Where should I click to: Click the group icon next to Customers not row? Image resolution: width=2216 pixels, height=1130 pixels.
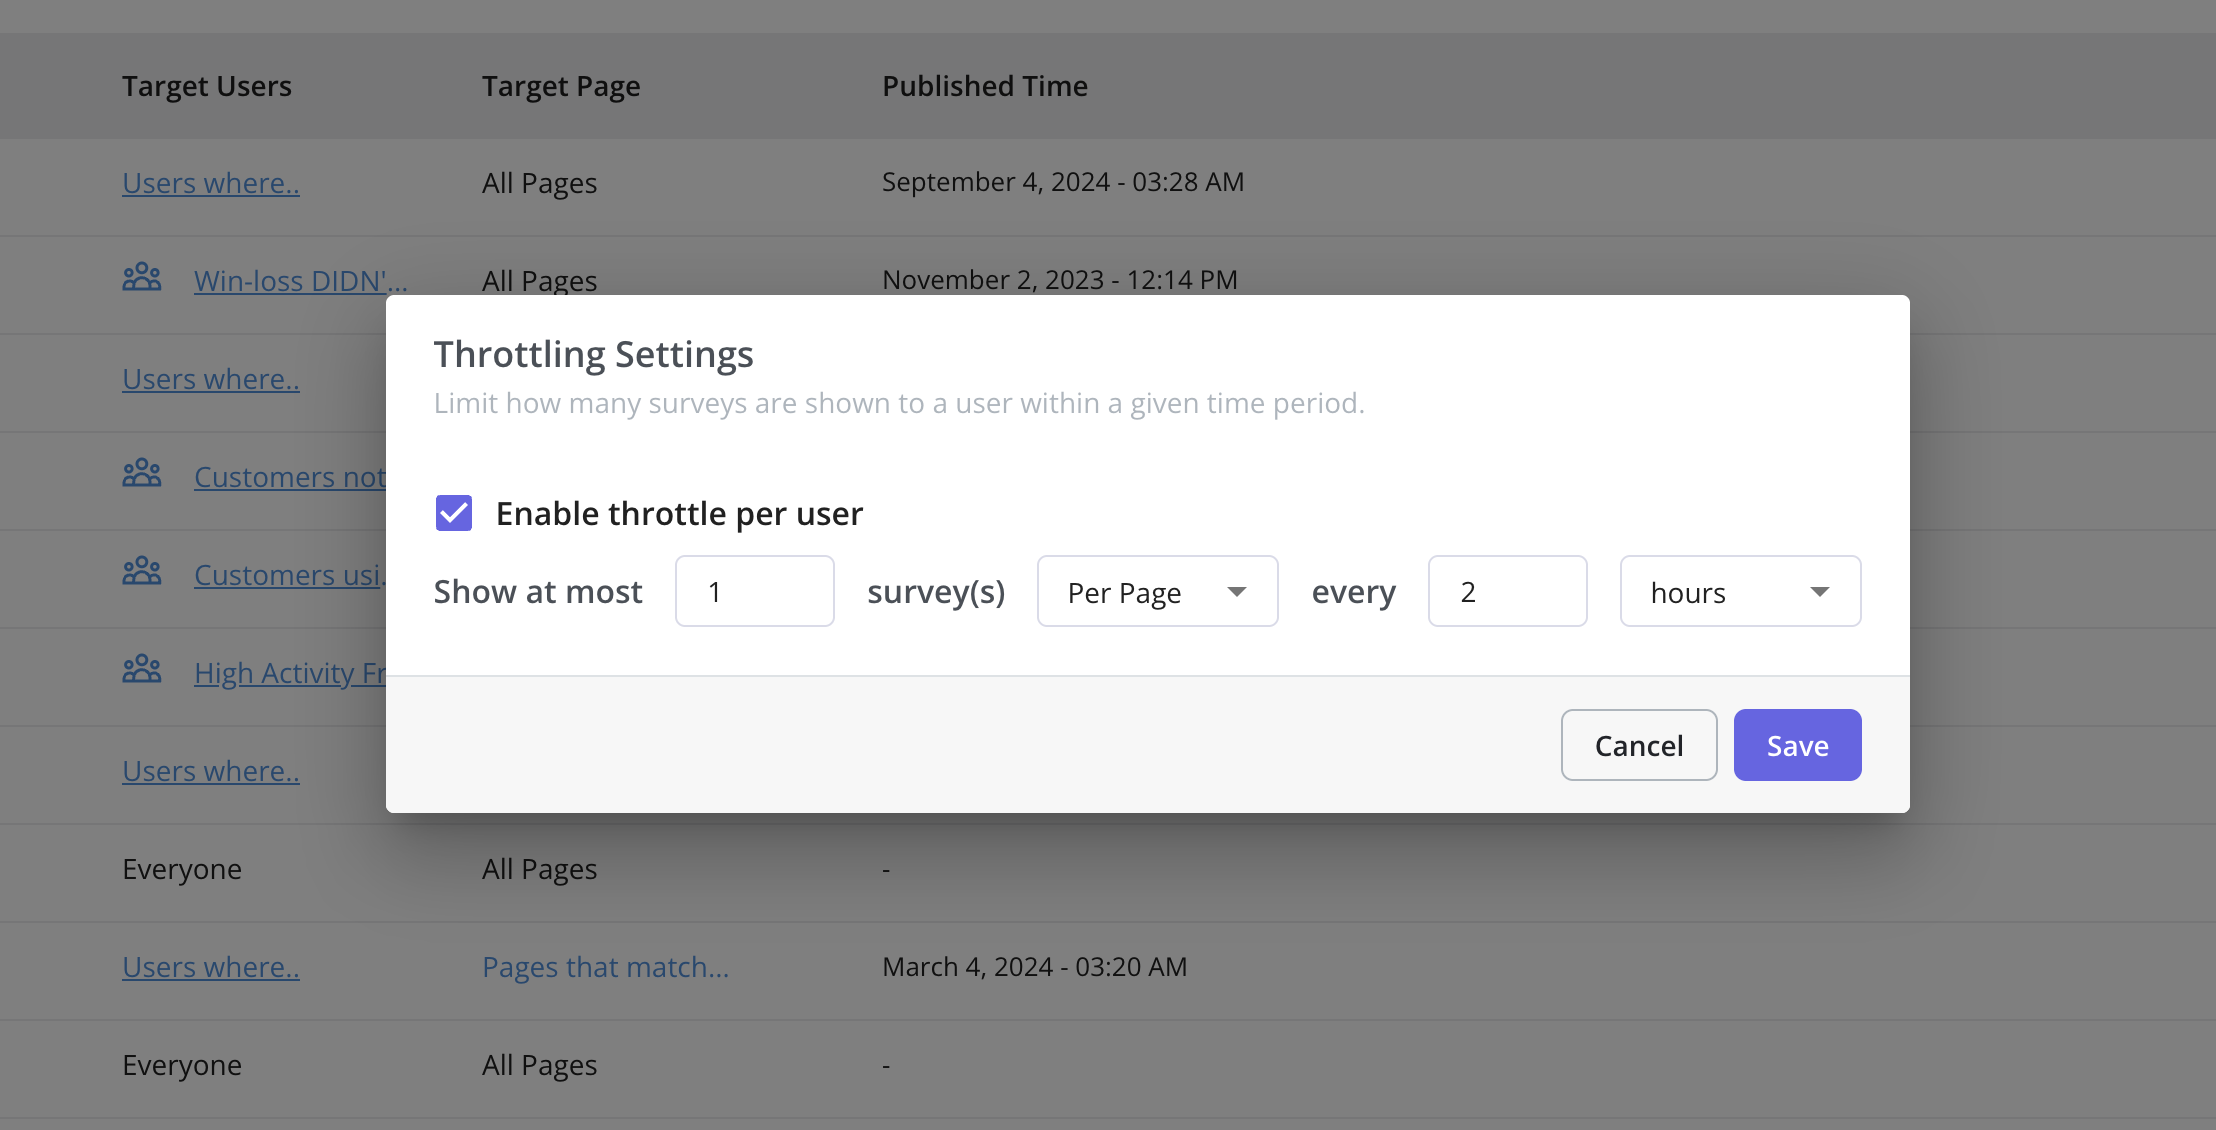point(143,472)
